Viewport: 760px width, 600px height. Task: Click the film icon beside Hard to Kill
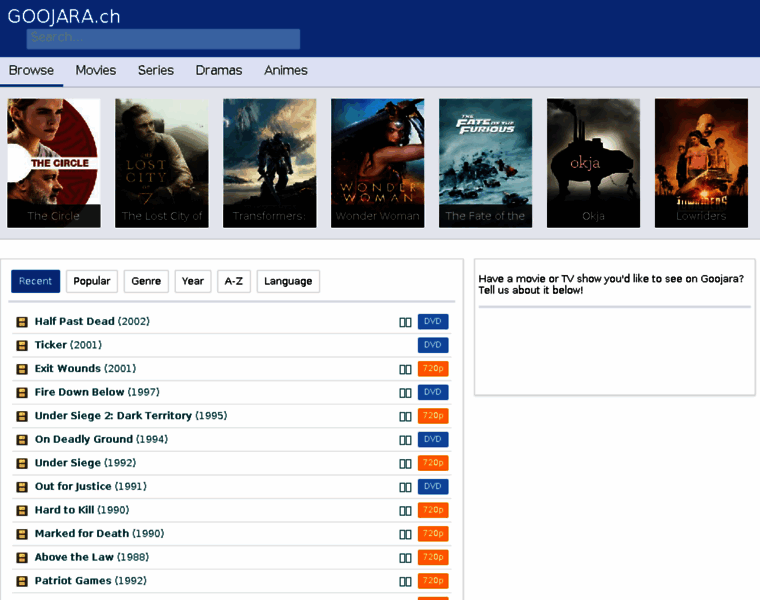pyautogui.click(x=22, y=510)
